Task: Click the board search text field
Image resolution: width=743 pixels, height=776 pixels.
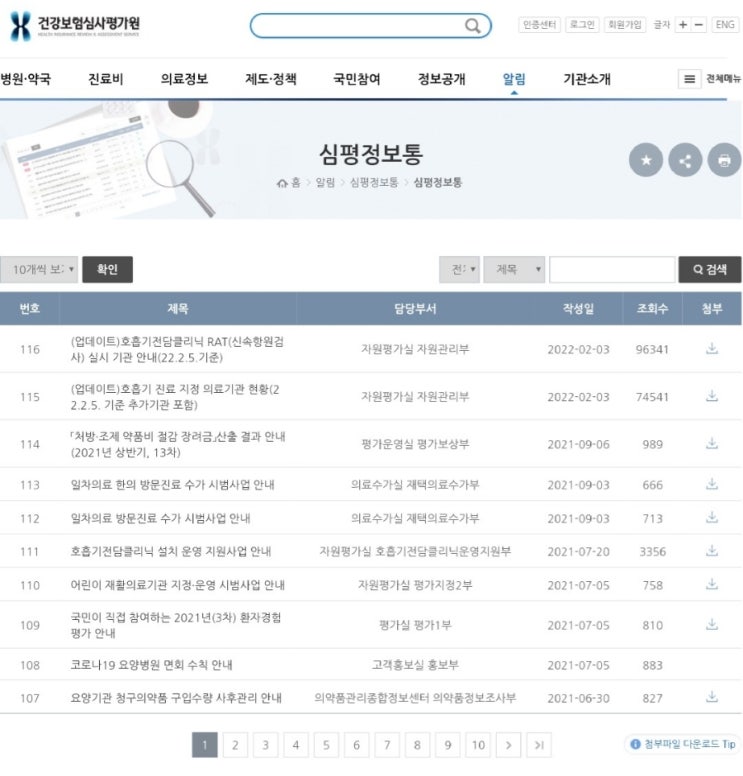Action: (x=612, y=269)
